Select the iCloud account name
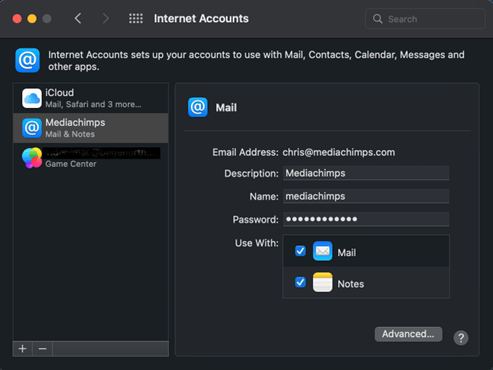 [60, 93]
